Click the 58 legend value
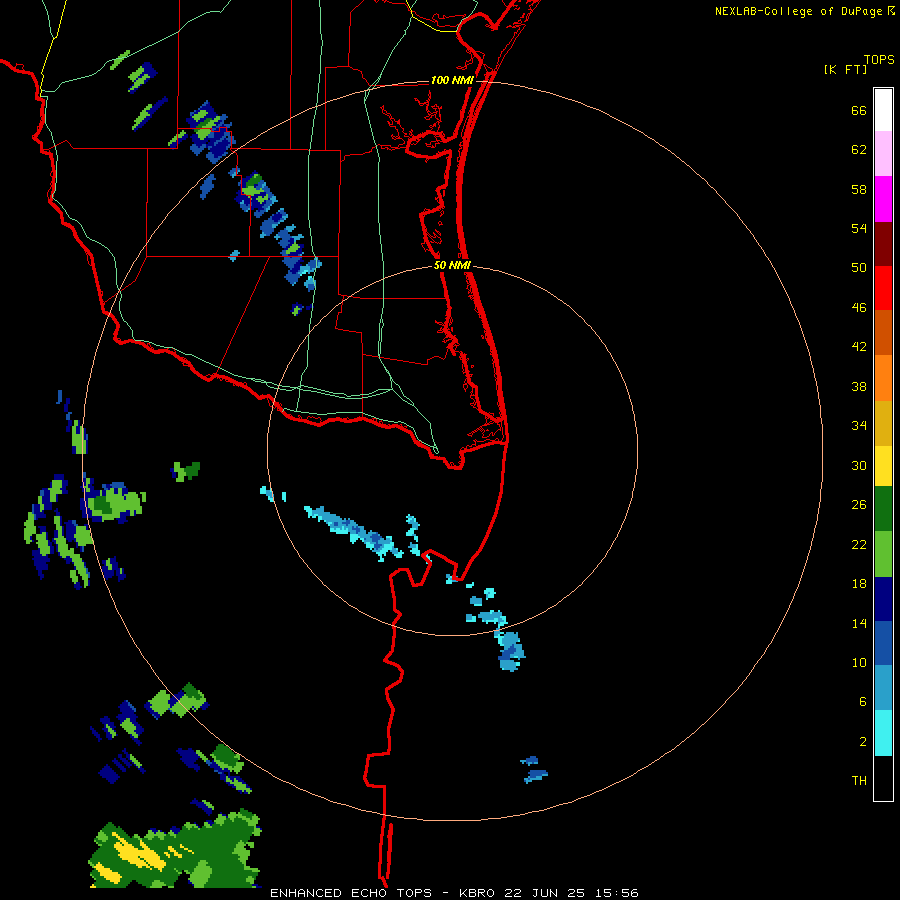The height and width of the screenshot is (900, 900). (859, 189)
